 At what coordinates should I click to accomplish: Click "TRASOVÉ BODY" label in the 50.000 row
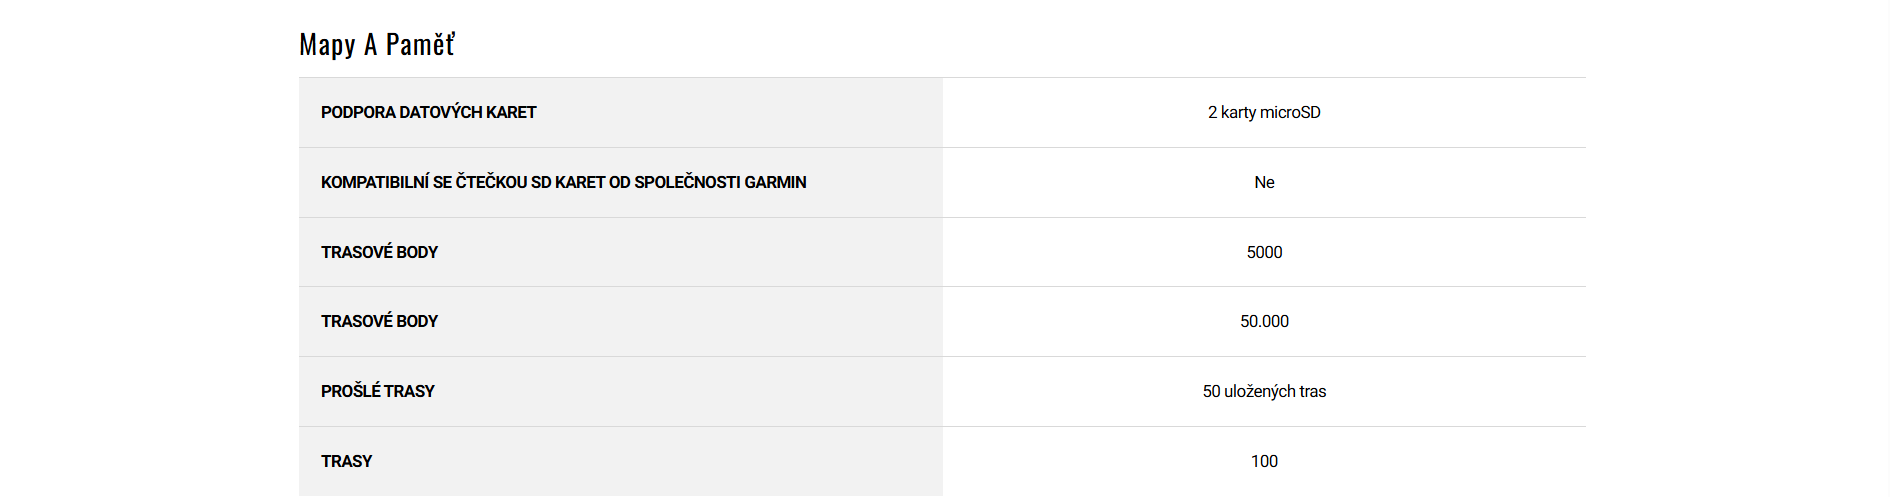click(379, 322)
